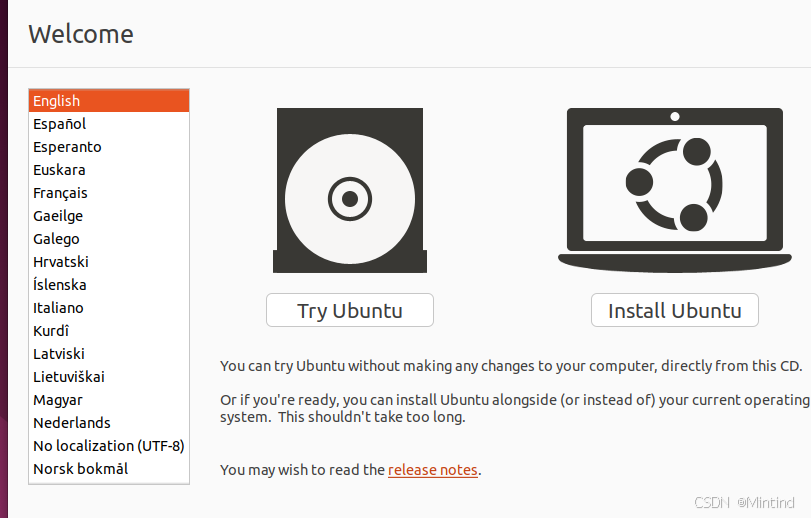Image resolution: width=811 pixels, height=518 pixels.
Task: Select No localization (UTF-8) entry
Action: pos(109,446)
